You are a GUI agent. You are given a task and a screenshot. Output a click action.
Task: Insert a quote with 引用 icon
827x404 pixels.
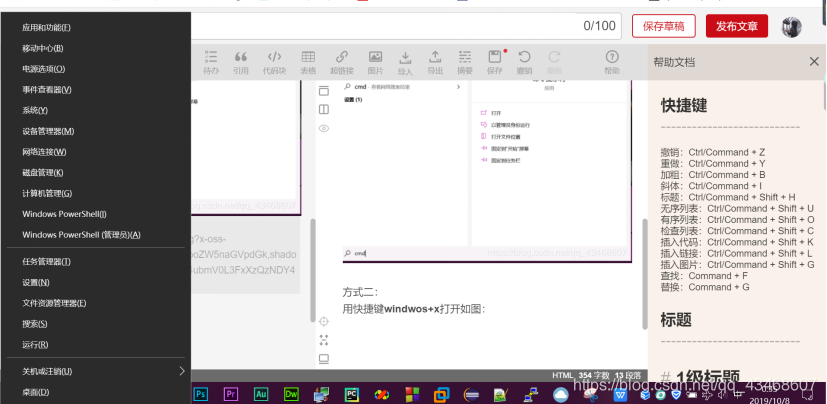tap(241, 62)
